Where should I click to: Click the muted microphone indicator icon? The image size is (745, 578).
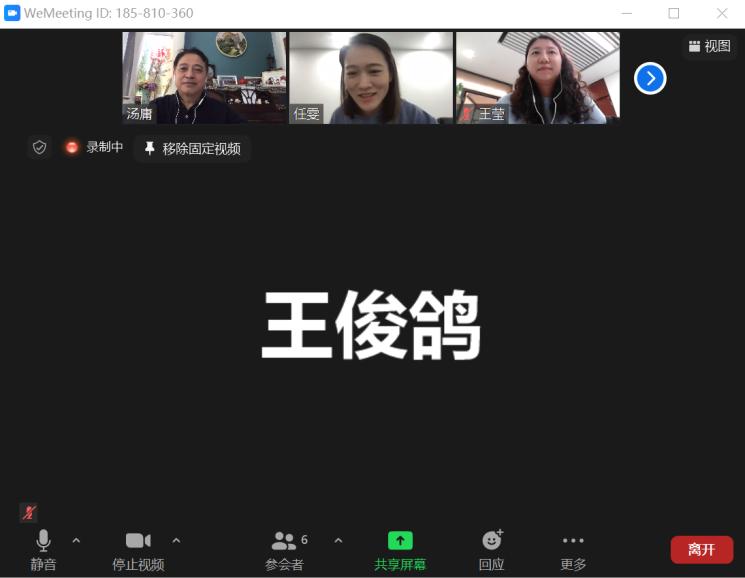(x=29, y=512)
